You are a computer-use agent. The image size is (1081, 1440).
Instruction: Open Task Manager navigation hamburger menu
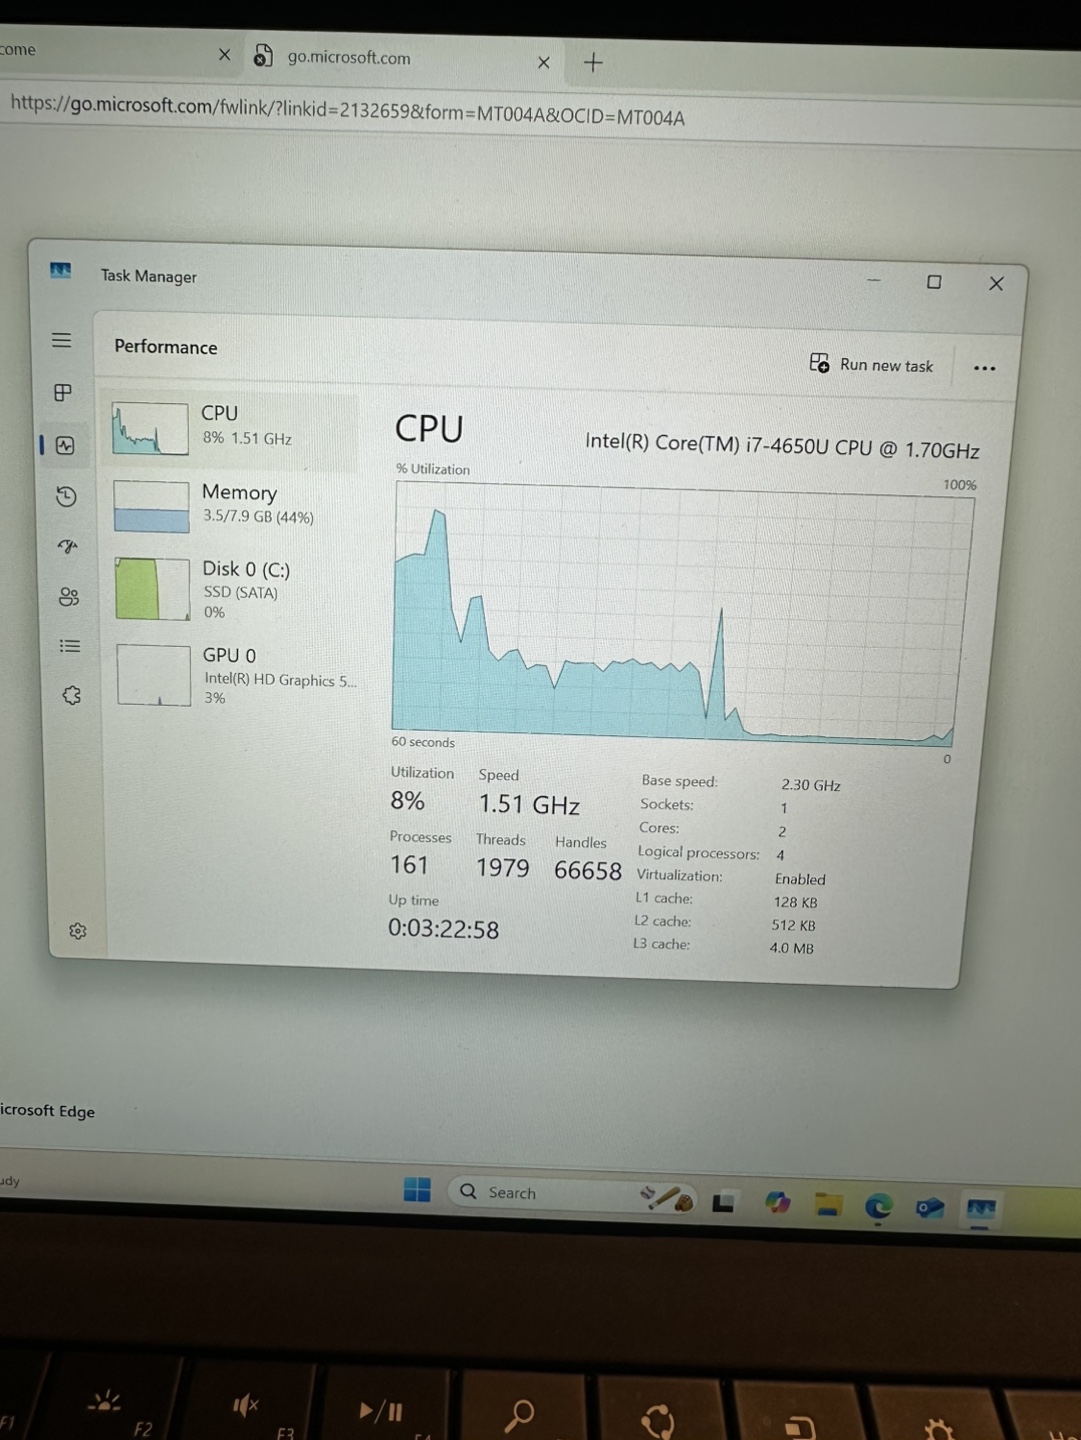tap(62, 340)
